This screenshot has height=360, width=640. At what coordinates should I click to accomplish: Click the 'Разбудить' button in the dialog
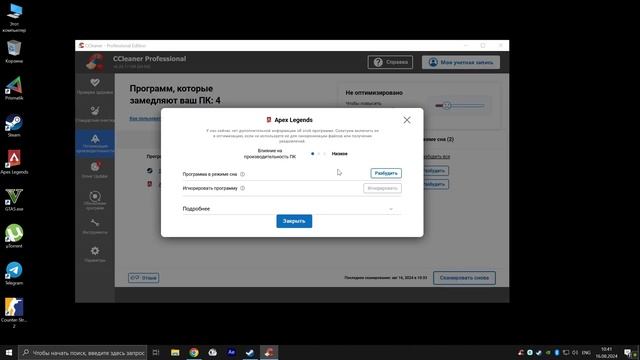click(x=386, y=173)
